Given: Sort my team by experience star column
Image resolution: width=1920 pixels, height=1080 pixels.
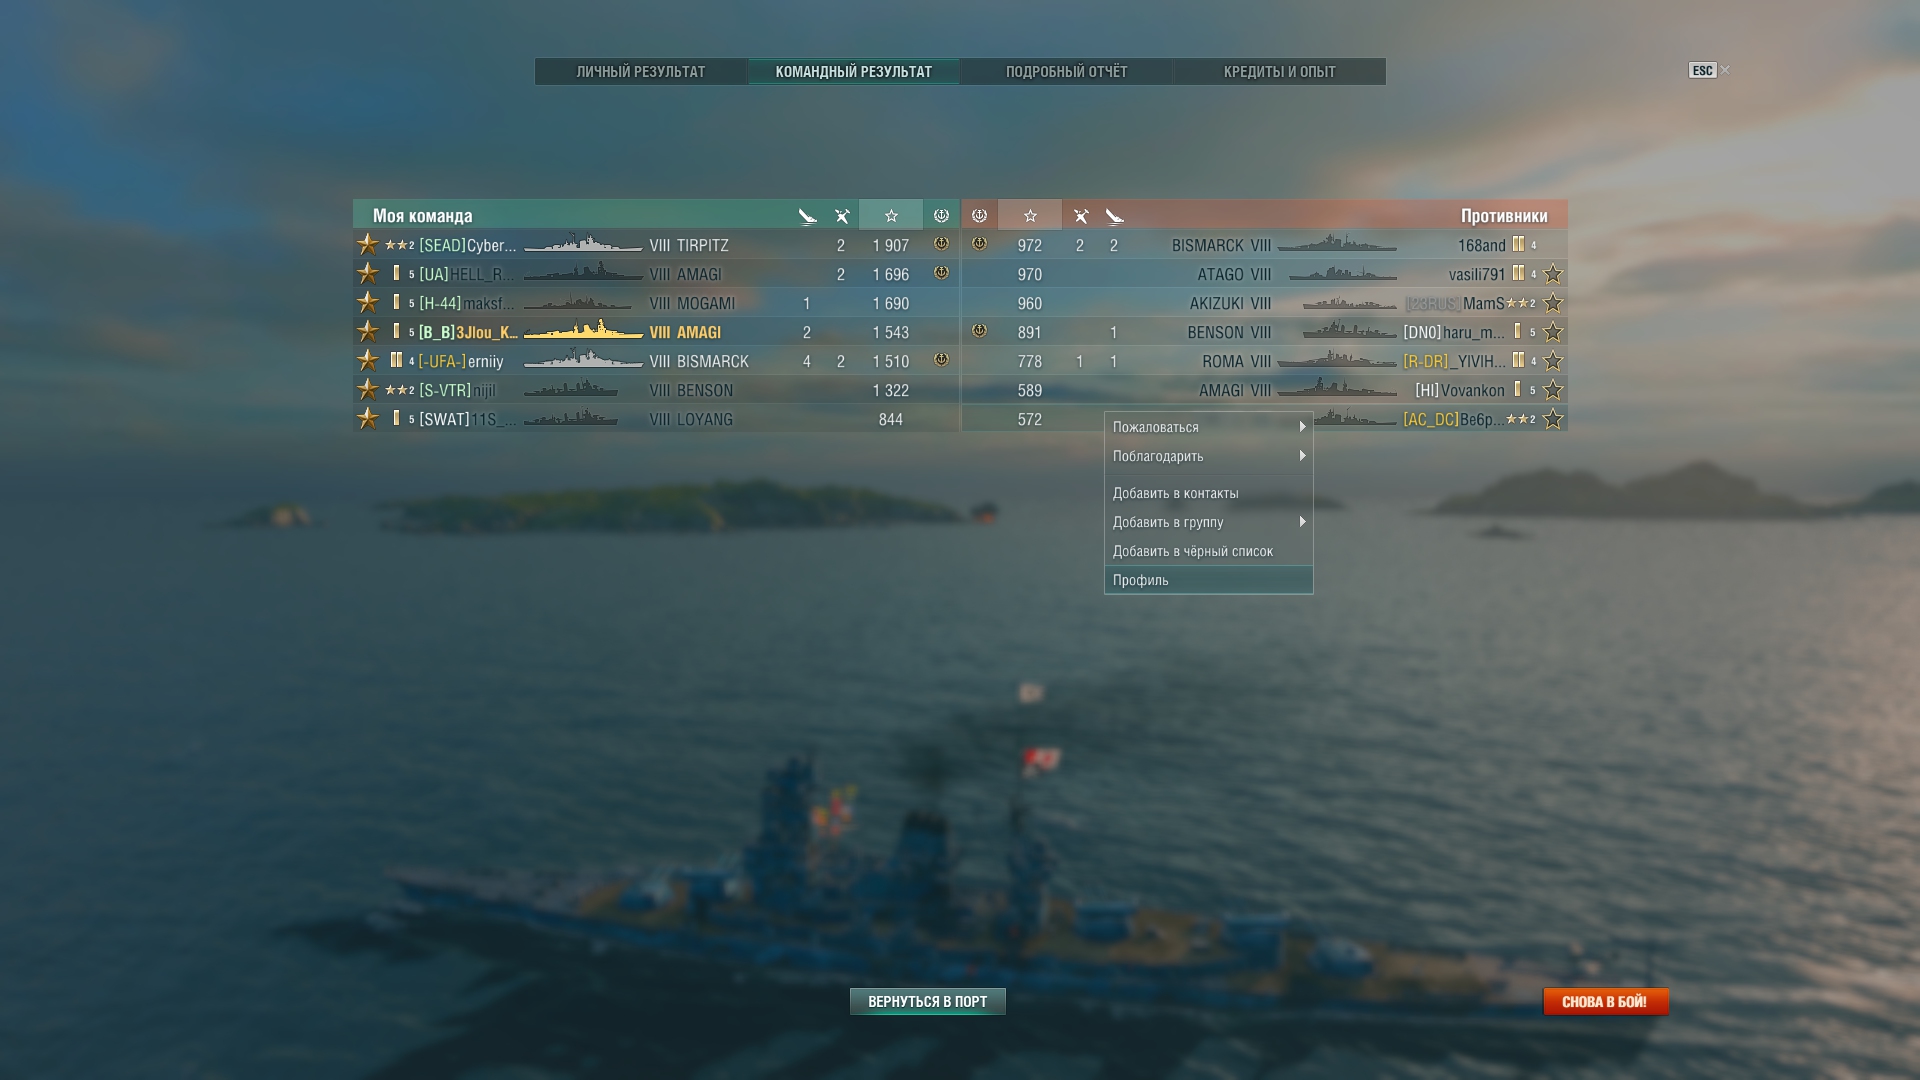Looking at the screenshot, I should tap(890, 215).
